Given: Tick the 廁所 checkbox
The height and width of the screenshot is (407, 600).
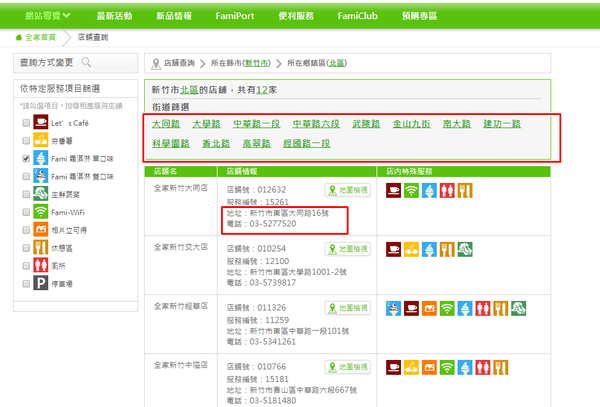Looking at the screenshot, I should pos(26,265).
